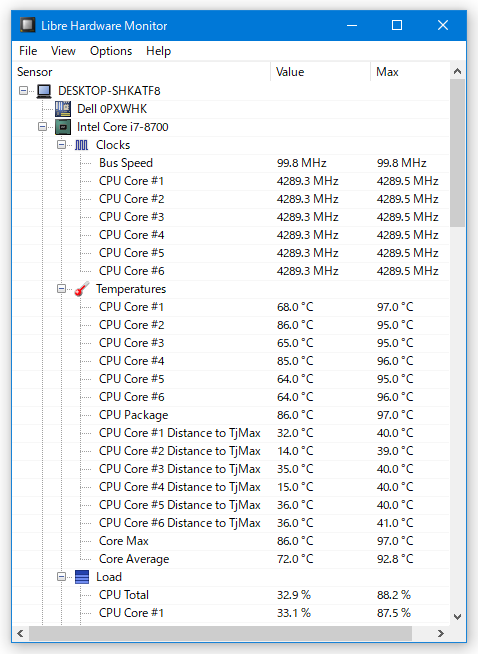Viewport: 478px width, 654px height.
Task: Select CPU Core #4 under Temperatures
Action: pyautogui.click(x=231, y=361)
